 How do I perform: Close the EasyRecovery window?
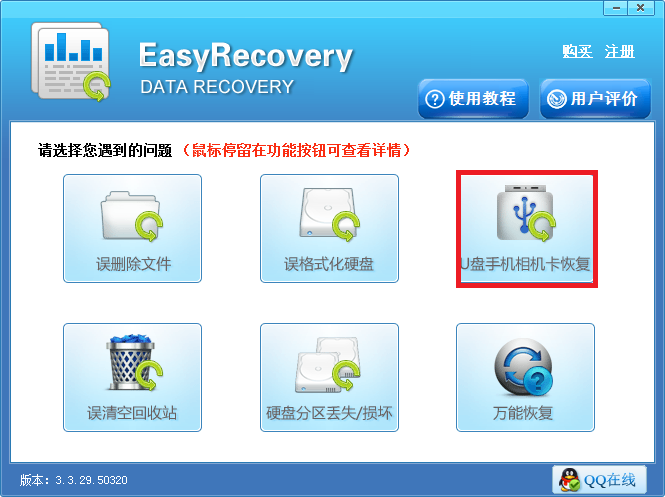640,8
